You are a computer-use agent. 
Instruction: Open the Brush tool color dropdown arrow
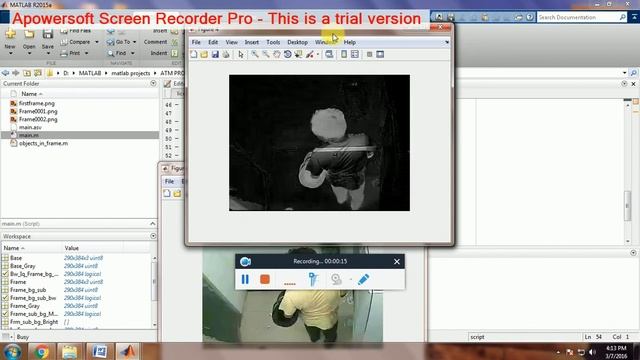click(x=318, y=55)
